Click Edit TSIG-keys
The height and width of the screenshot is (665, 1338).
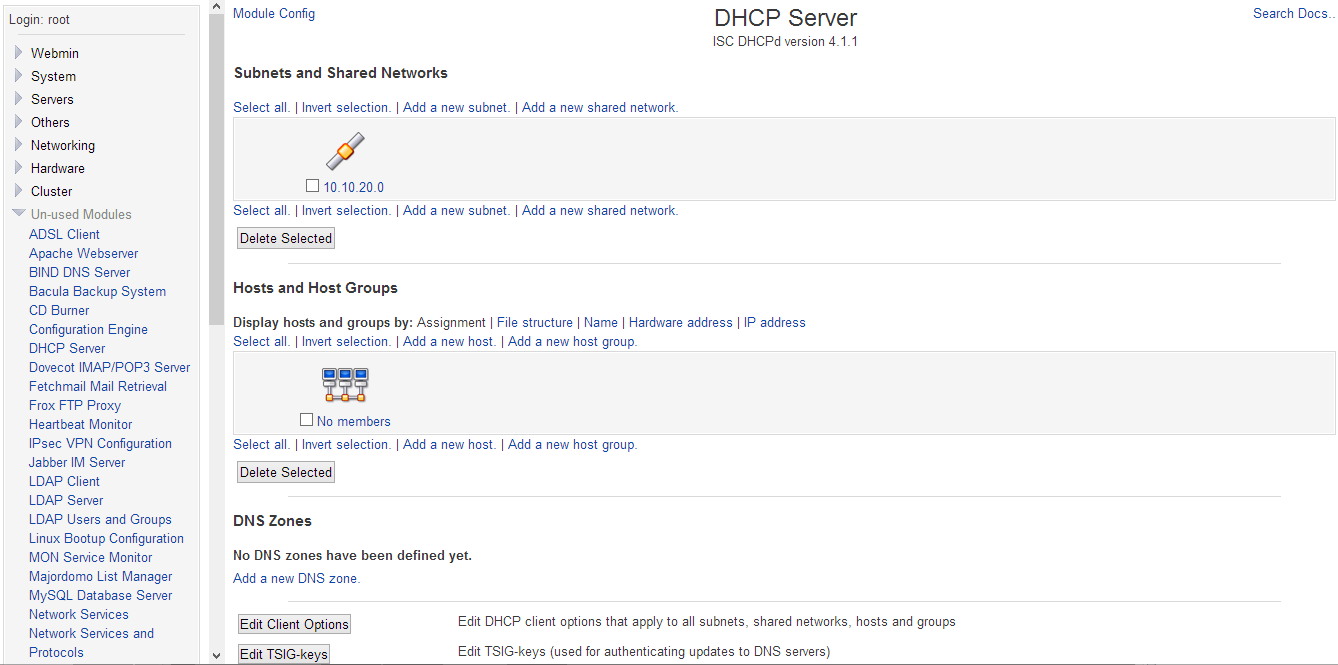[283, 653]
